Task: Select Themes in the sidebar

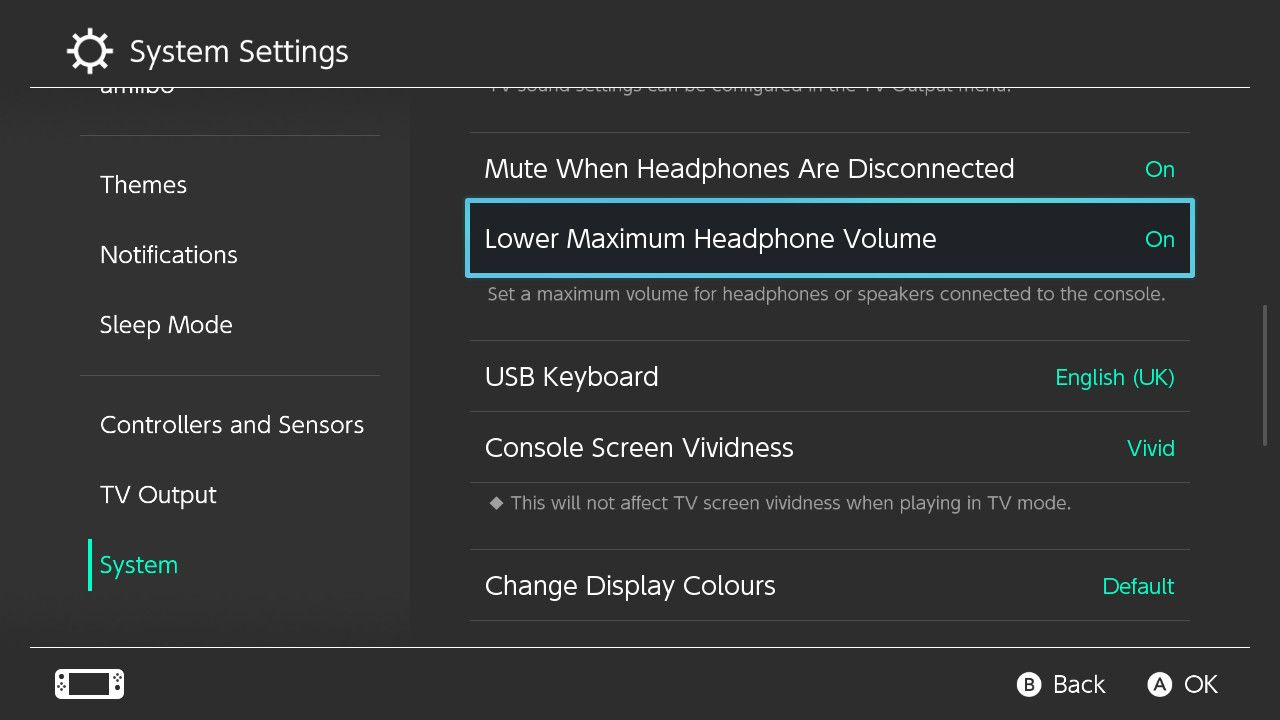Action: pyautogui.click(x=143, y=185)
